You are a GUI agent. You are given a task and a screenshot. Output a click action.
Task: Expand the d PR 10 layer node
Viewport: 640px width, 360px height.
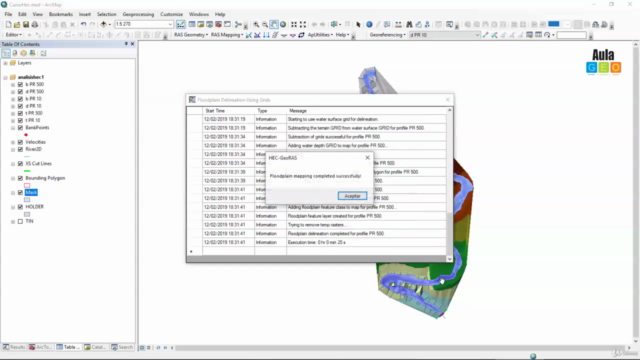(13, 106)
